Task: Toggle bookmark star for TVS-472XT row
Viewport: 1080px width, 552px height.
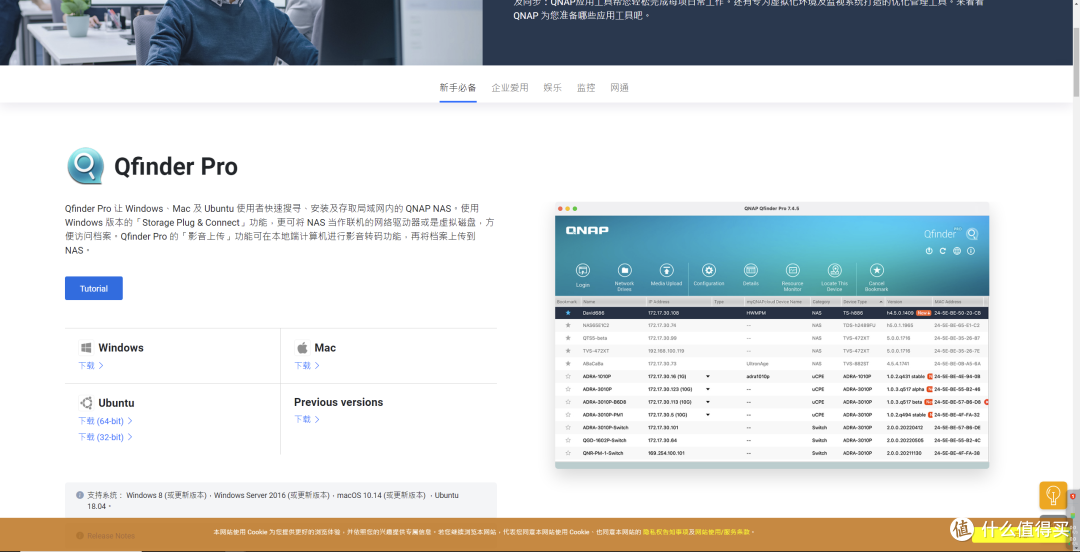Action: coord(568,351)
